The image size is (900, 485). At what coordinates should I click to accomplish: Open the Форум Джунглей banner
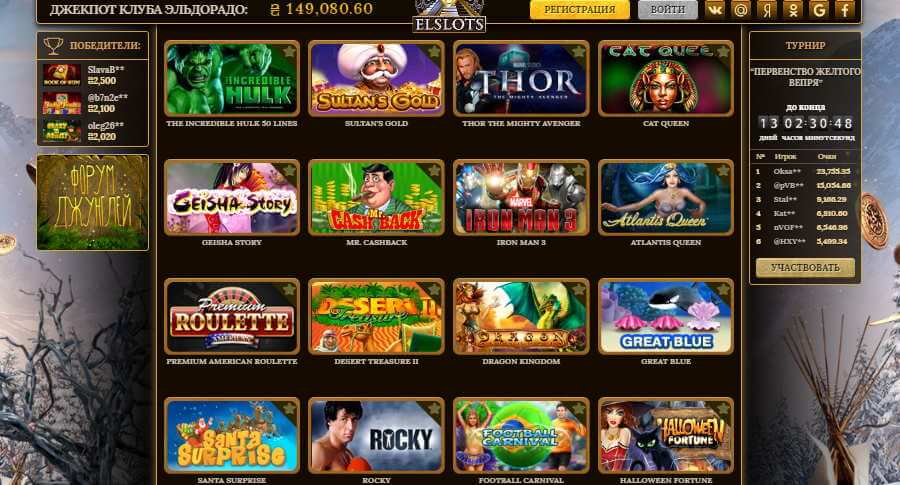(x=92, y=202)
